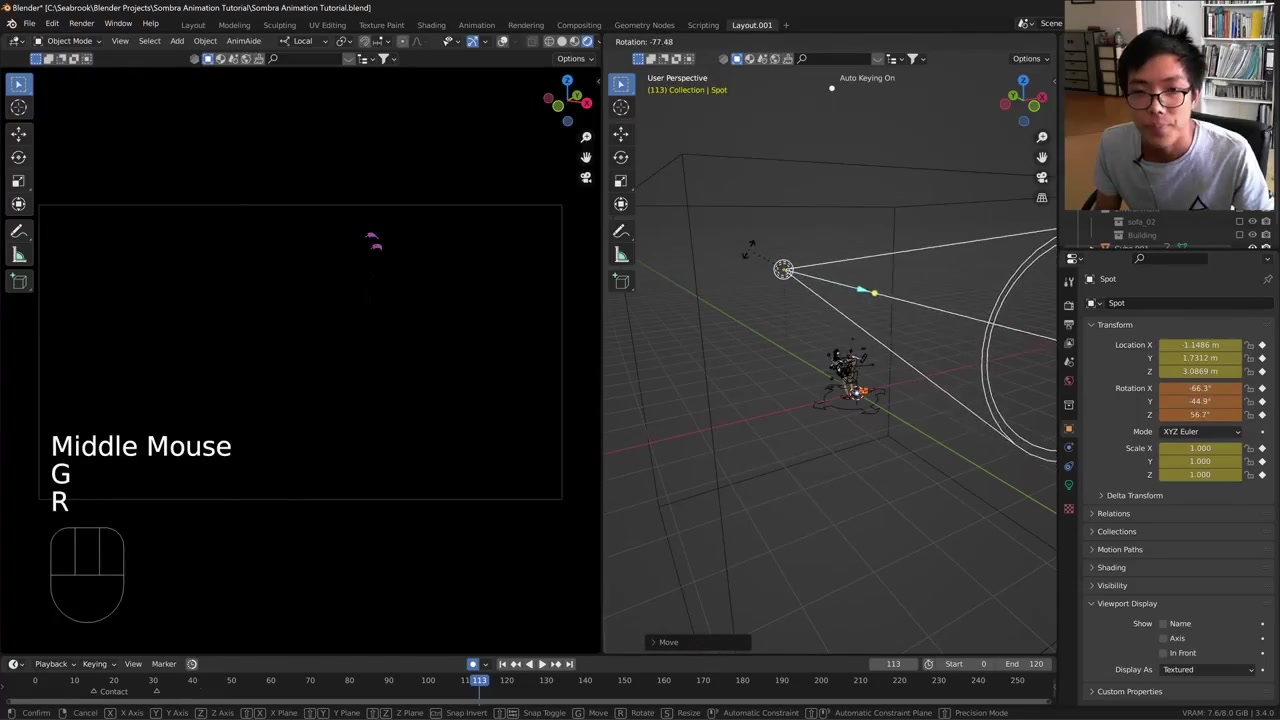This screenshot has width=1280, height=720.
Task: Switch to the Shading workspace tab
Action: click(431, 25)
